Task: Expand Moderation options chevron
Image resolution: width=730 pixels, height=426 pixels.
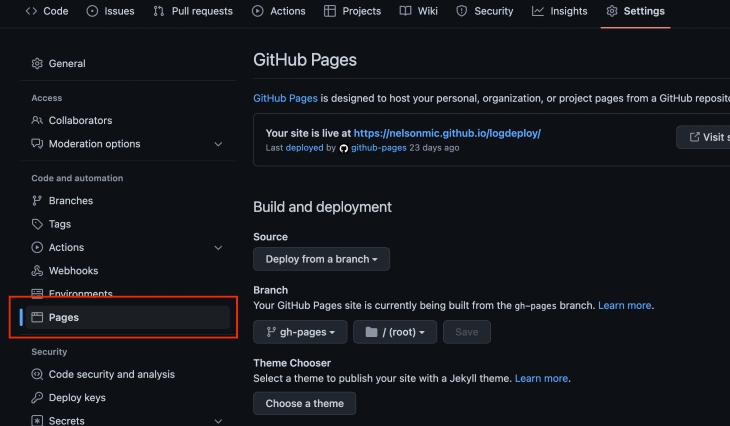Action: [x=218, y=144]
